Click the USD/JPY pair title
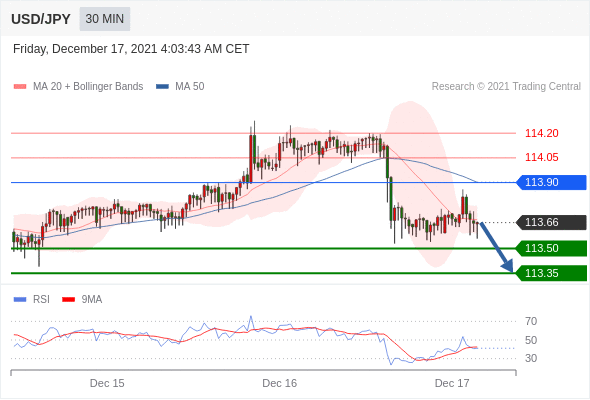590x400 pixels. (41, 19)
